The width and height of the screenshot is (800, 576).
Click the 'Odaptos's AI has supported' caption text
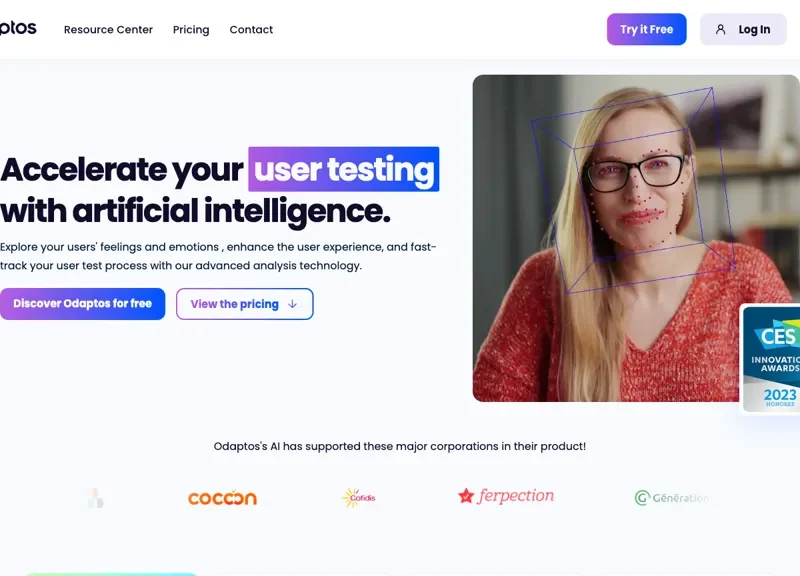pyautogui.click(x=399, y=446)
